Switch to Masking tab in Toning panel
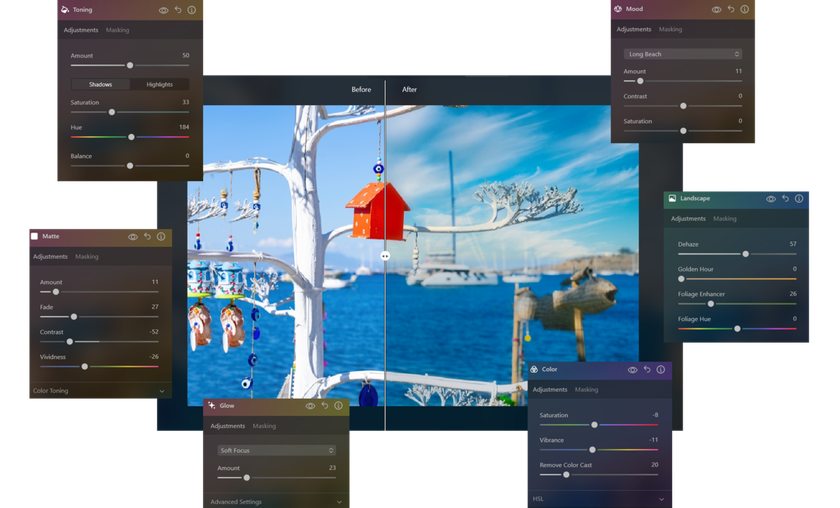Screen dimensions: 840x508 tap(117, 30)
